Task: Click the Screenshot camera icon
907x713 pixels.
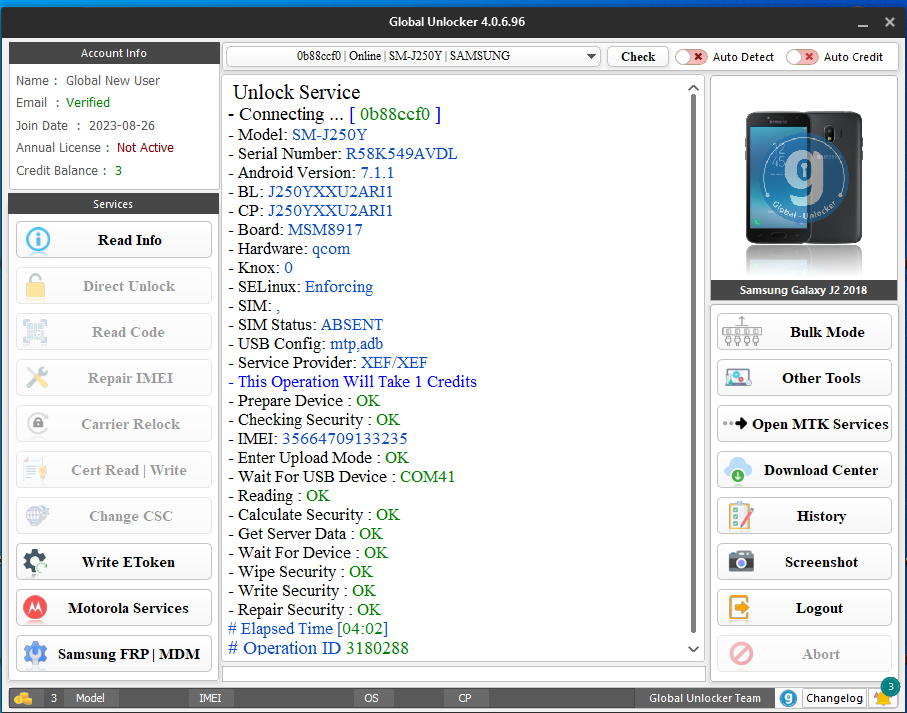Action: click(x=741, y=561)
